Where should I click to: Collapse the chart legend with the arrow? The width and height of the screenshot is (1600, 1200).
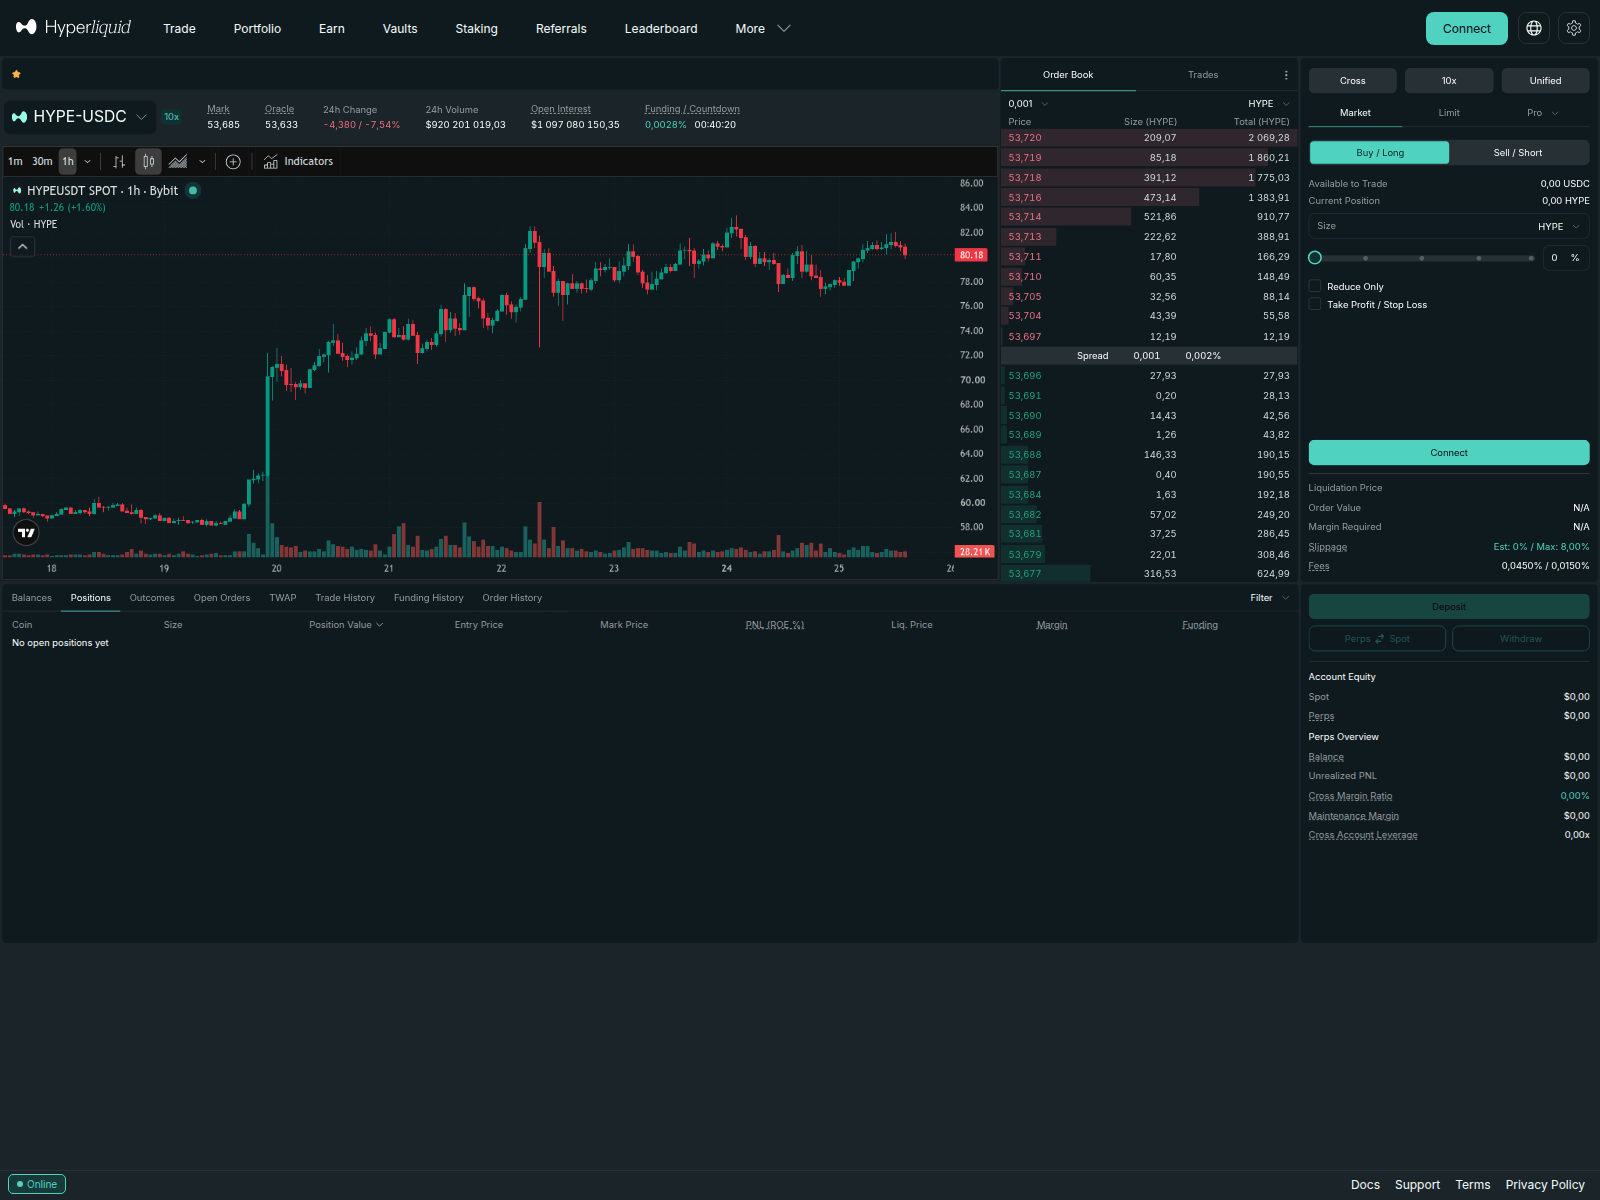pos(23,246)
